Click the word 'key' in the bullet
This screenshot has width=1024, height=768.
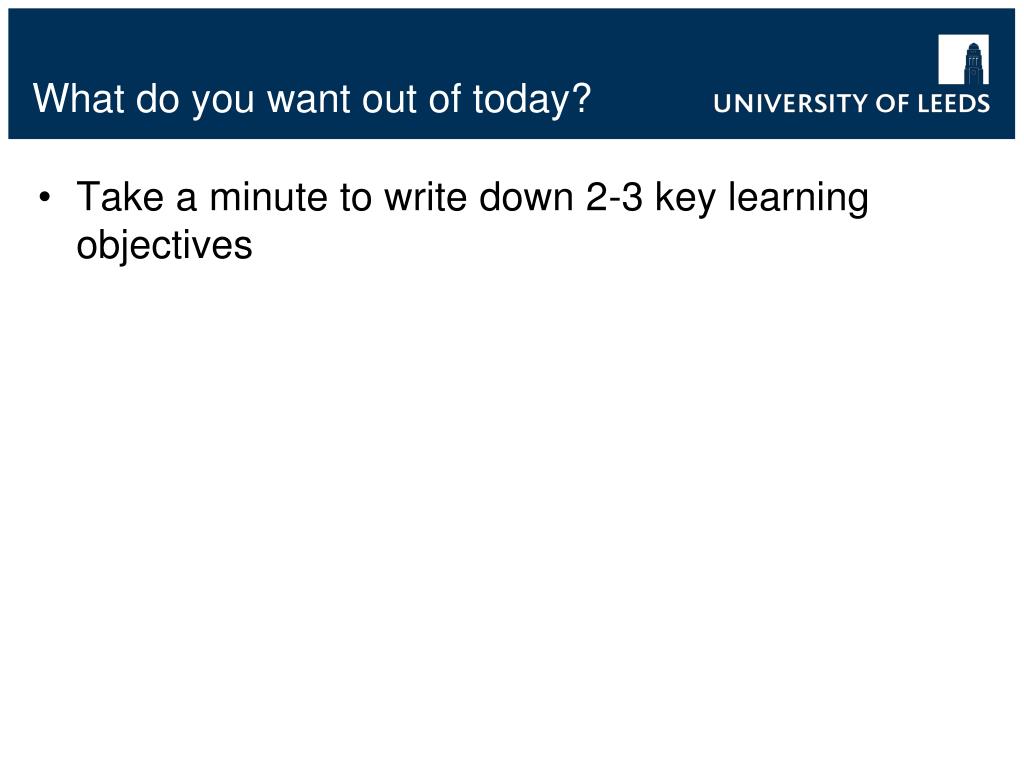point(685,199)
